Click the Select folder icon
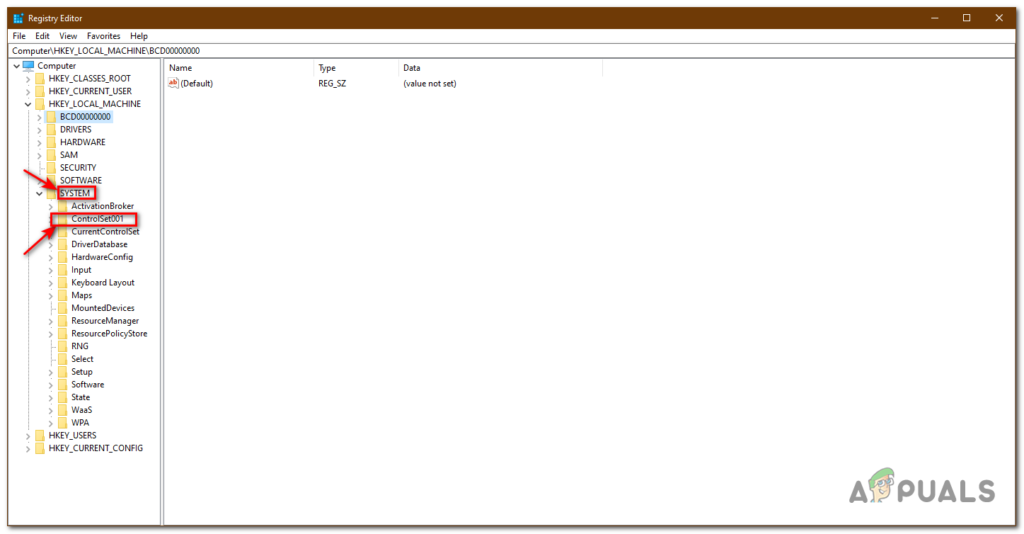 click(63, 359)
